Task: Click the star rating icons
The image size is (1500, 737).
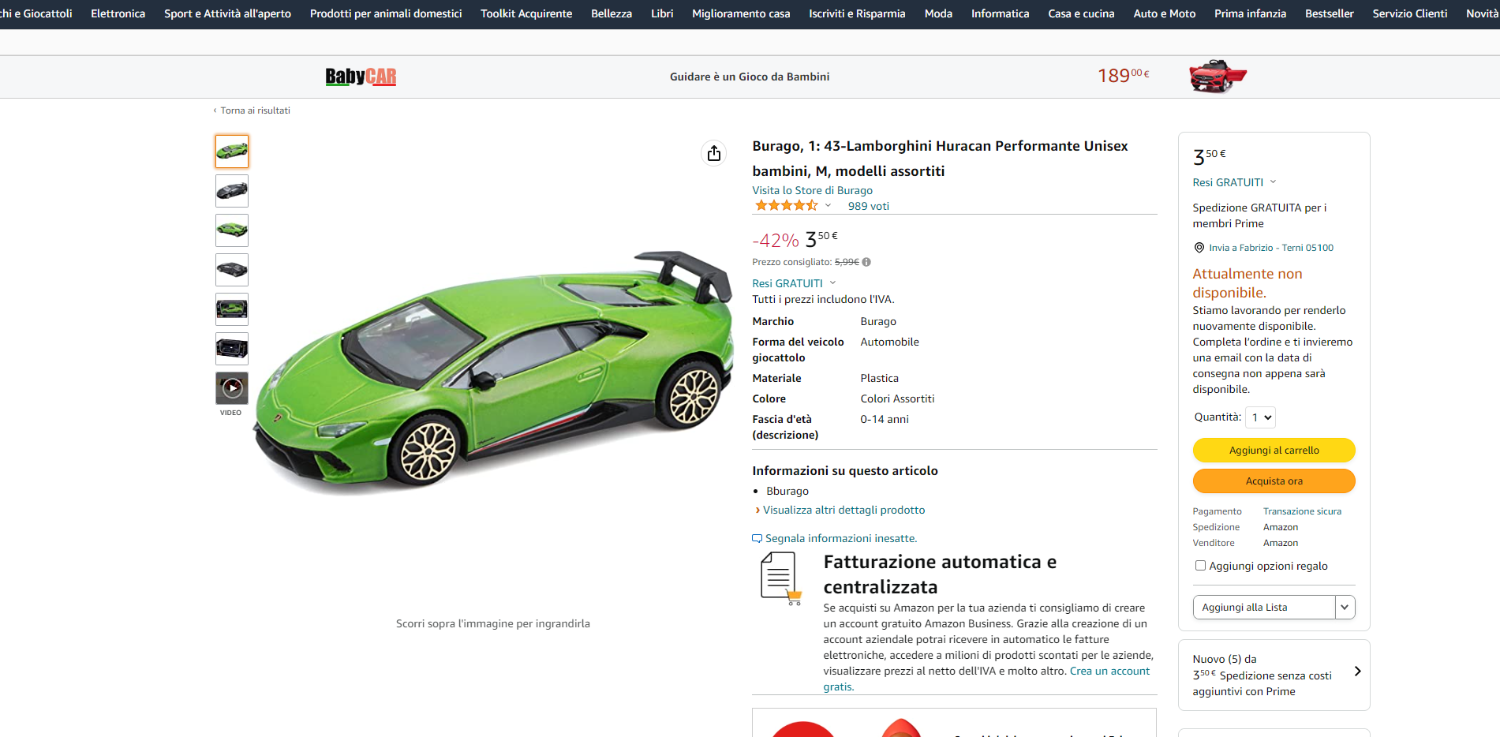Action: [x=786, y=206]
